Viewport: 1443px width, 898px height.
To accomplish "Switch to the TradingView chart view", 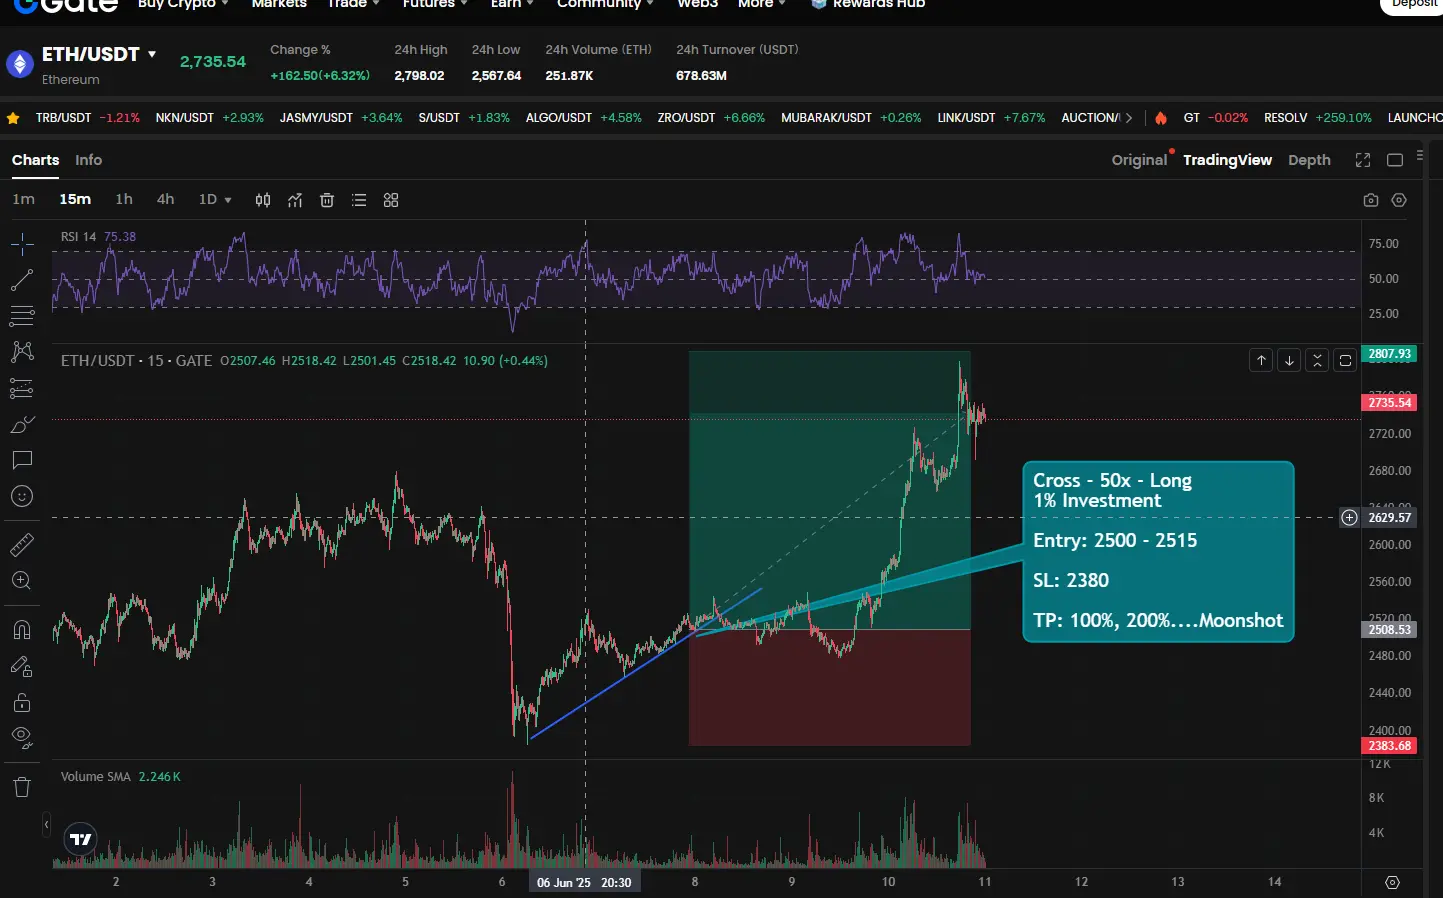I will click(1227, 160).
